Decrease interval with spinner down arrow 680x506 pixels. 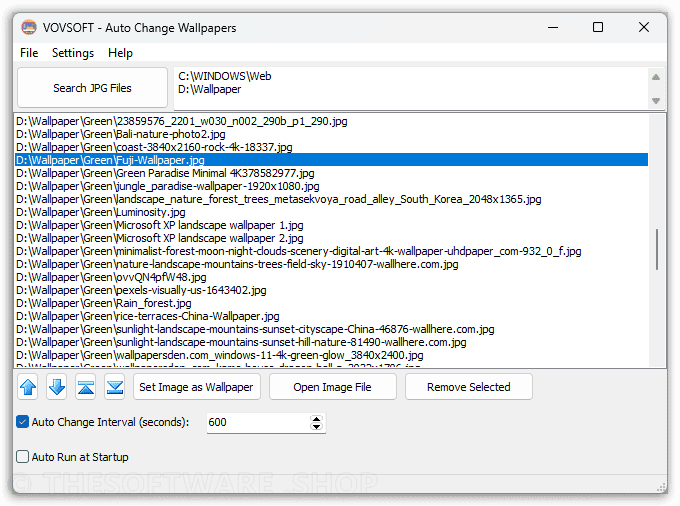coord(317,426)
